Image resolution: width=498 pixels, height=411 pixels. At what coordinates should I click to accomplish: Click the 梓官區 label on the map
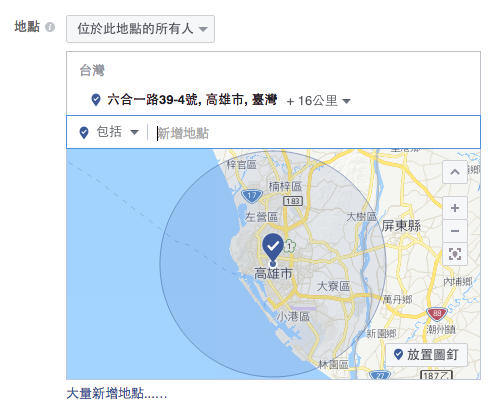[242, 164]
